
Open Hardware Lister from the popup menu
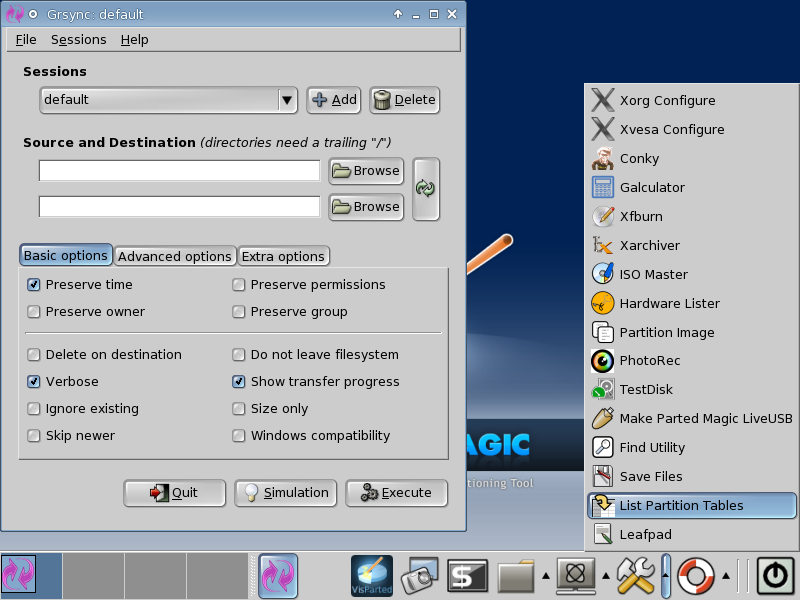(692, 303)
